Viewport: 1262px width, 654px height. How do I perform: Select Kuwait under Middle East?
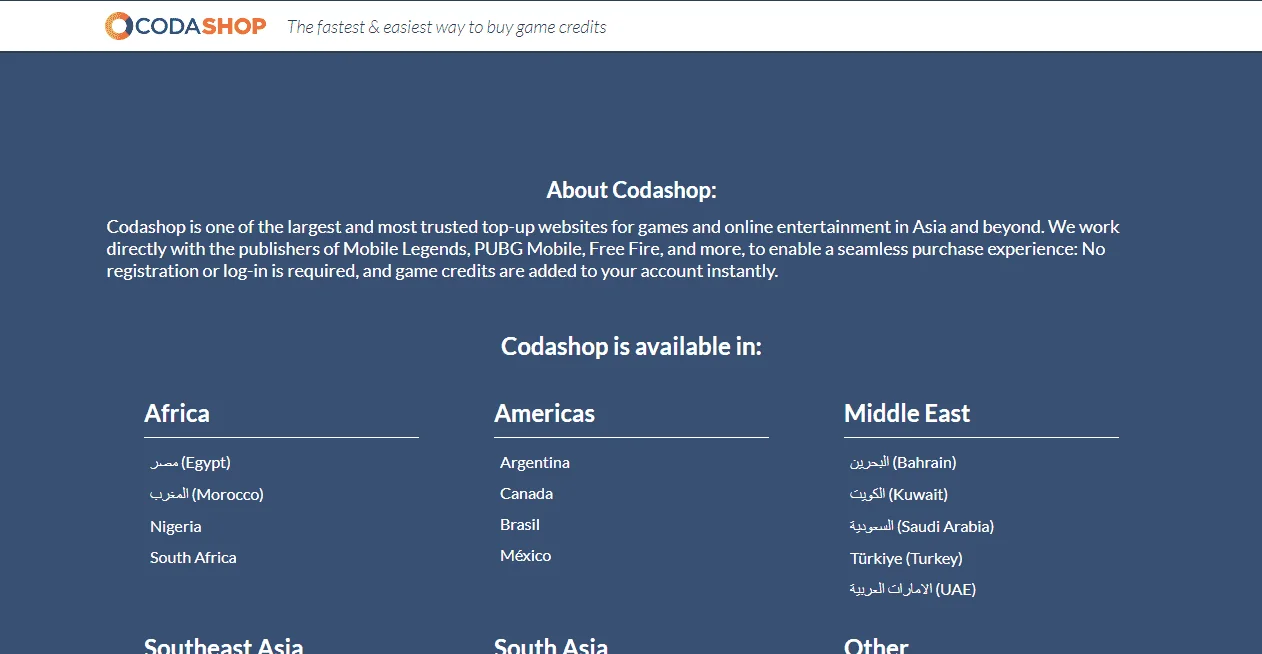[899, 494]
